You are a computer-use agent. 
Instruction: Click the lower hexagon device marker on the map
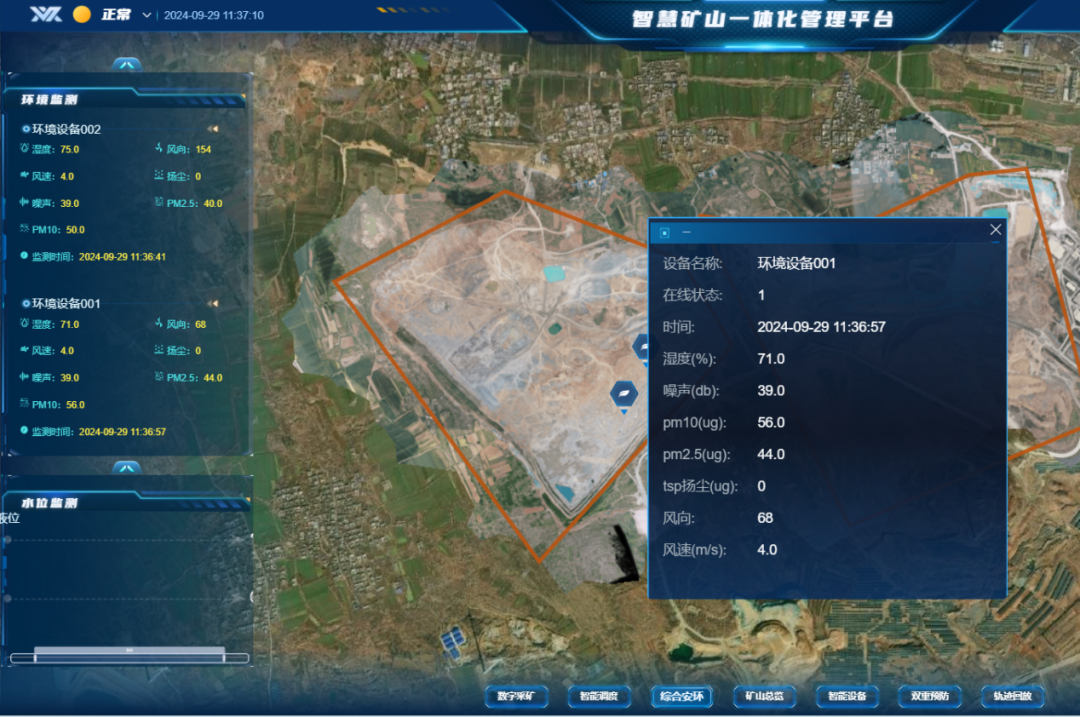point(624,394)
